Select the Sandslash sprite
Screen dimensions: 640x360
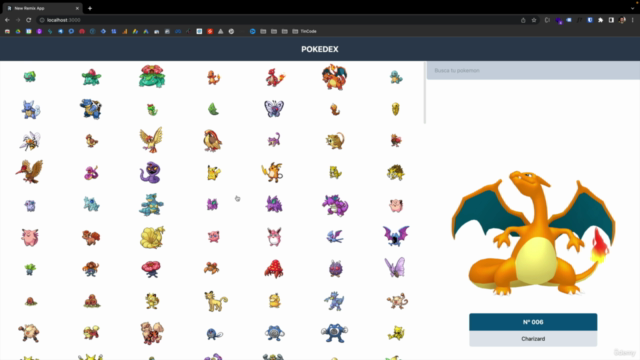coord(396,173)
